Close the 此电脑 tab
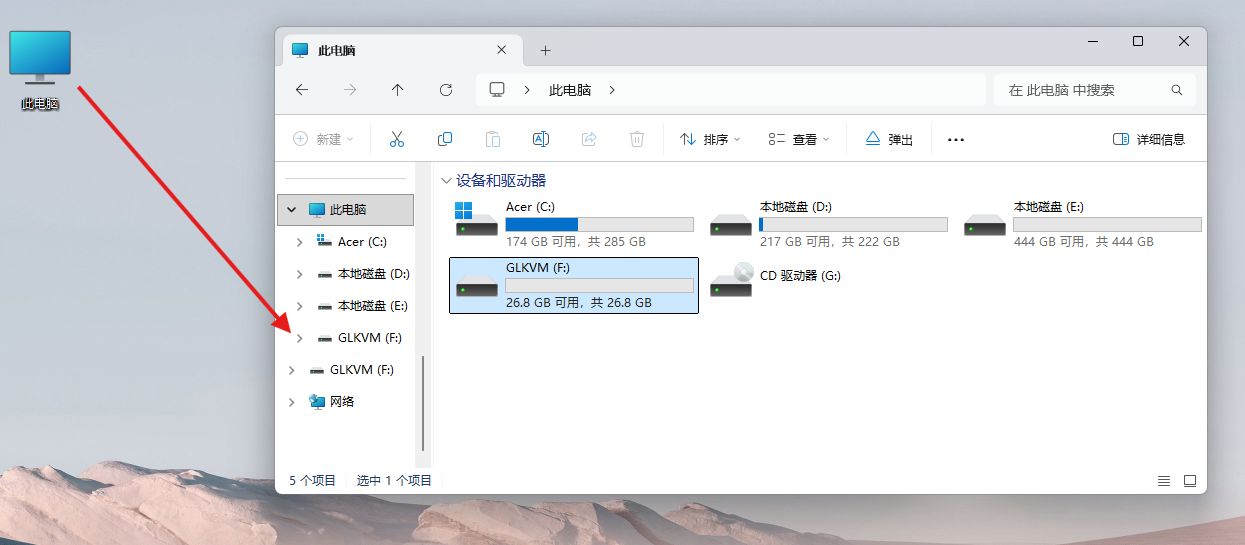Screen dimensions: 1245x545 coord(502,50)
